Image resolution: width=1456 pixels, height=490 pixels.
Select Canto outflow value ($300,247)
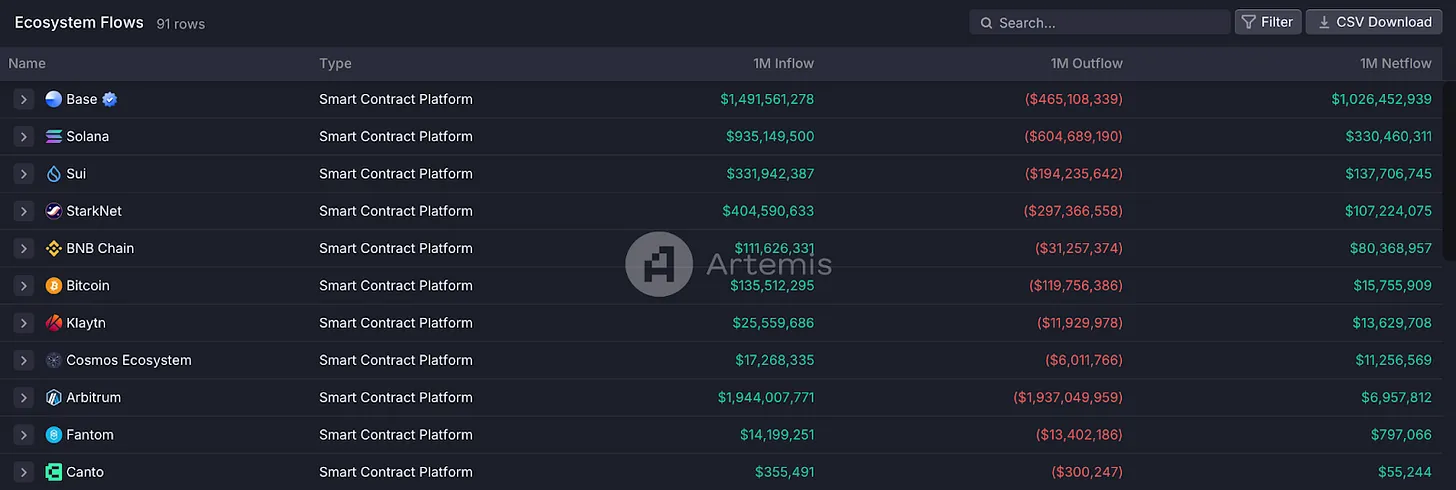pos(1087,472)
